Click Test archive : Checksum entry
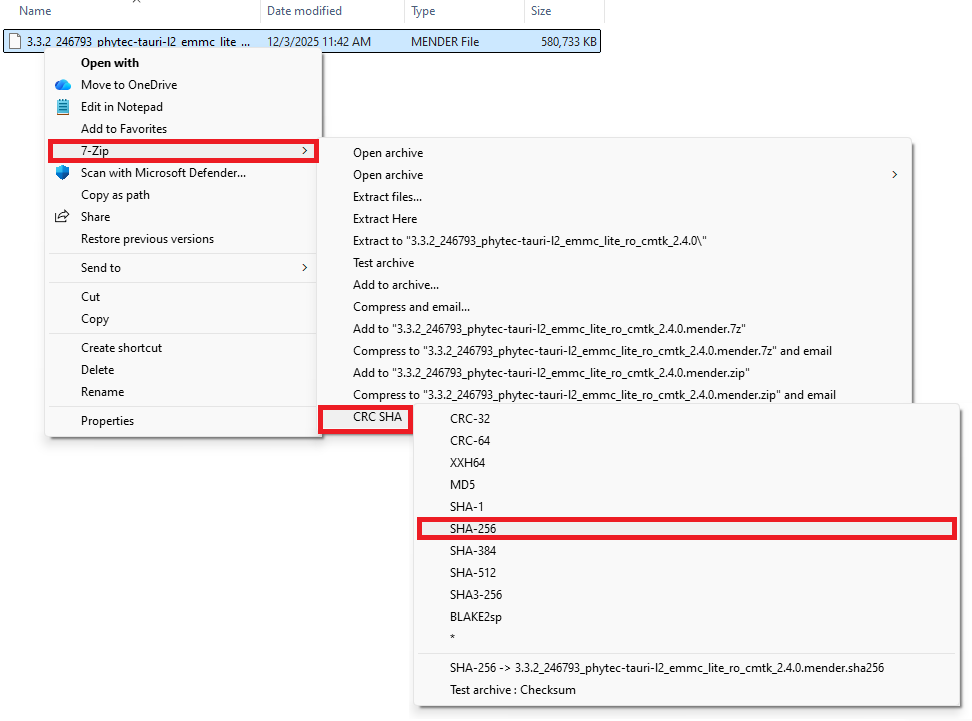The image size is (972, 721). tap(512, 689)
